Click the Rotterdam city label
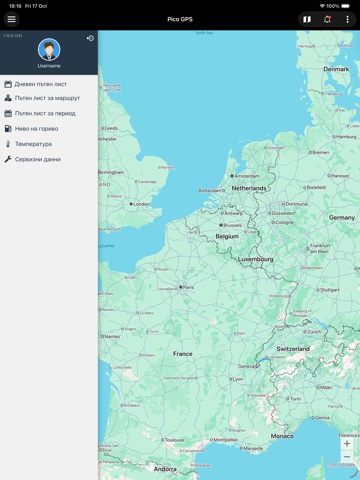 [210, 191]
